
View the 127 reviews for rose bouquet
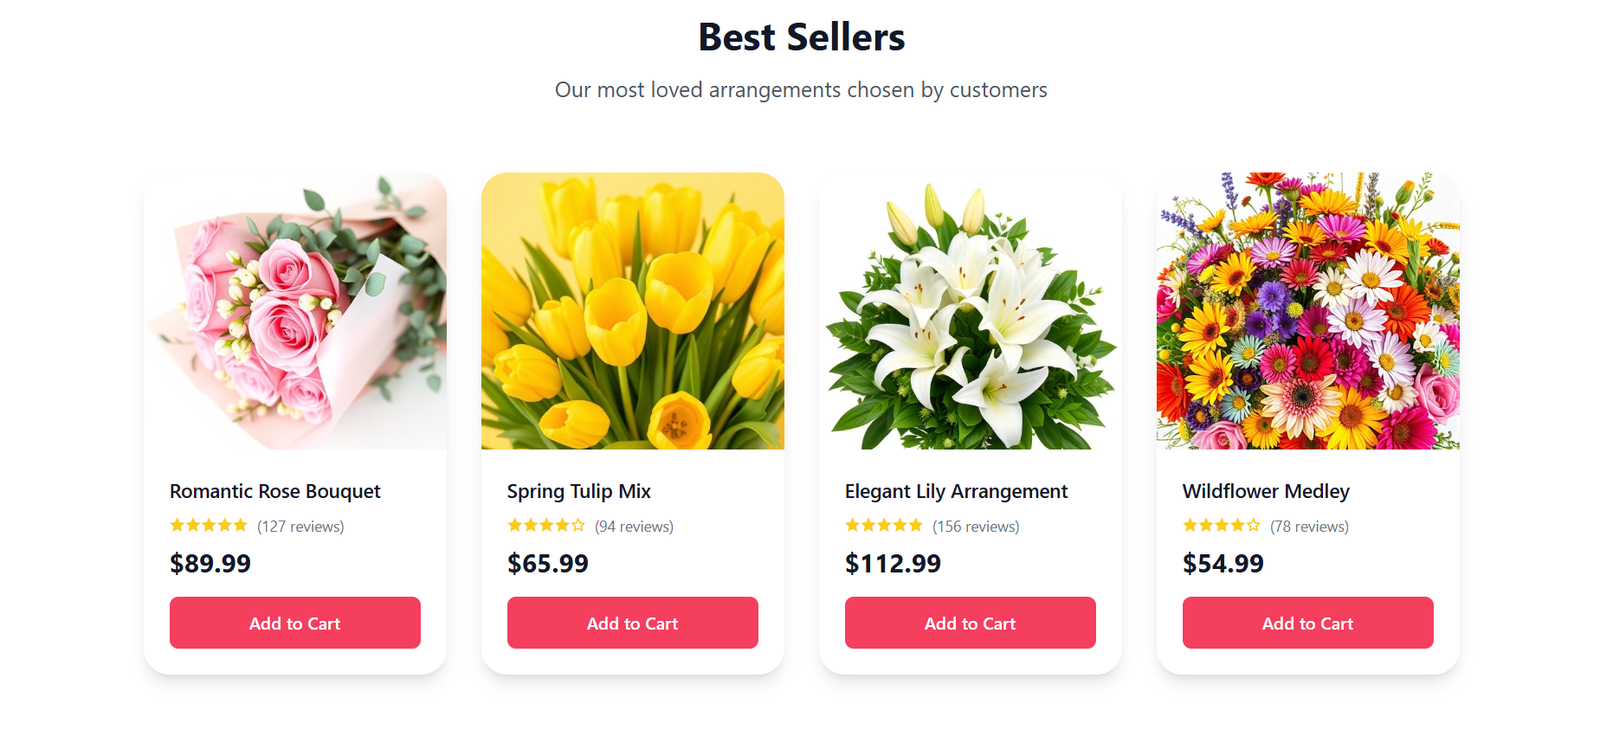point(301,527)
